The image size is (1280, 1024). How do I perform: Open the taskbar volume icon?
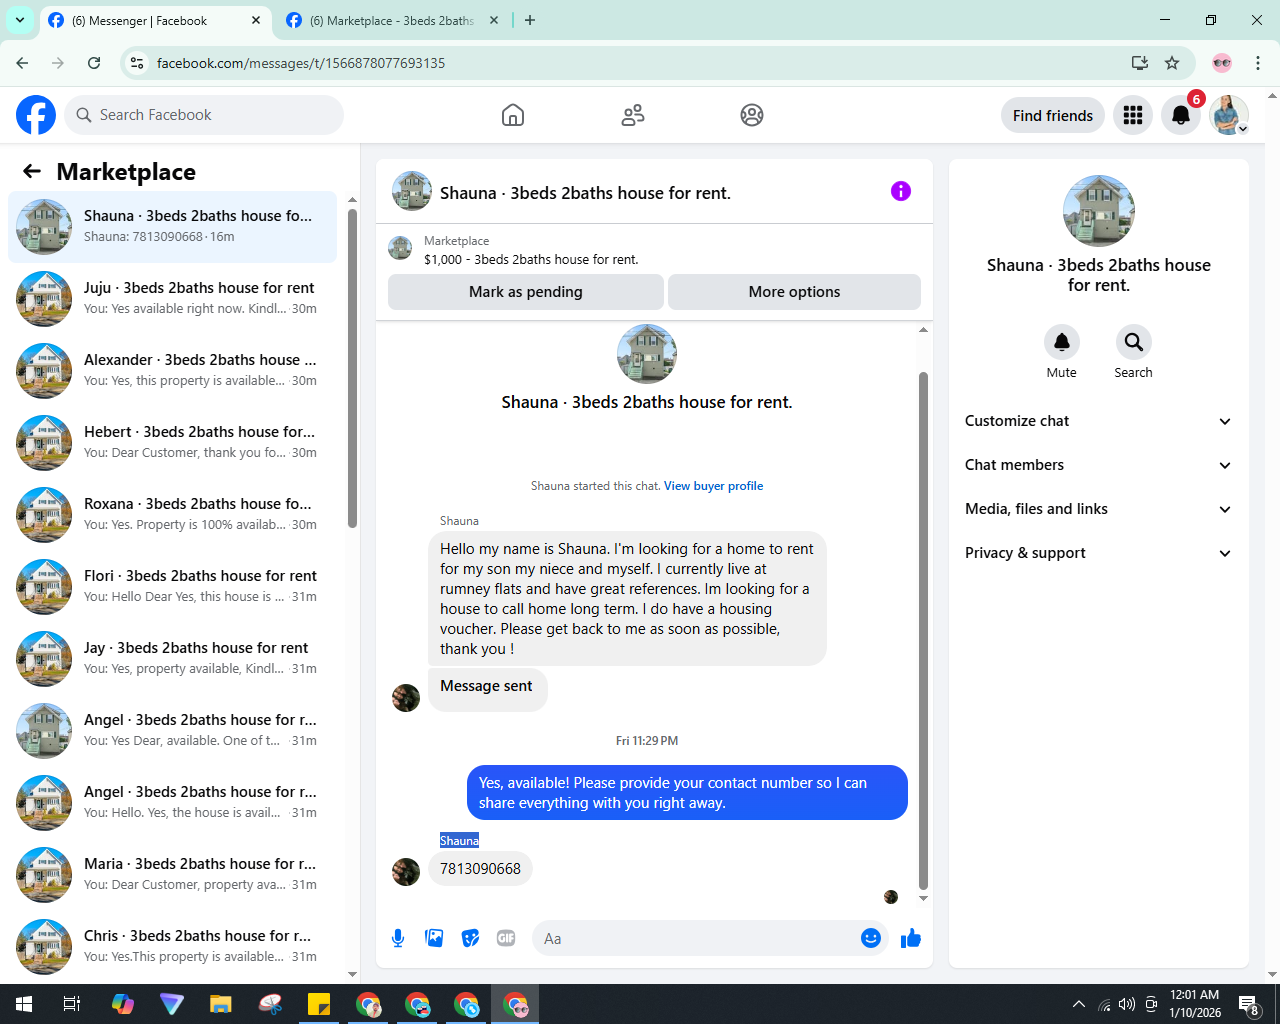[x=1127, y=1004]
